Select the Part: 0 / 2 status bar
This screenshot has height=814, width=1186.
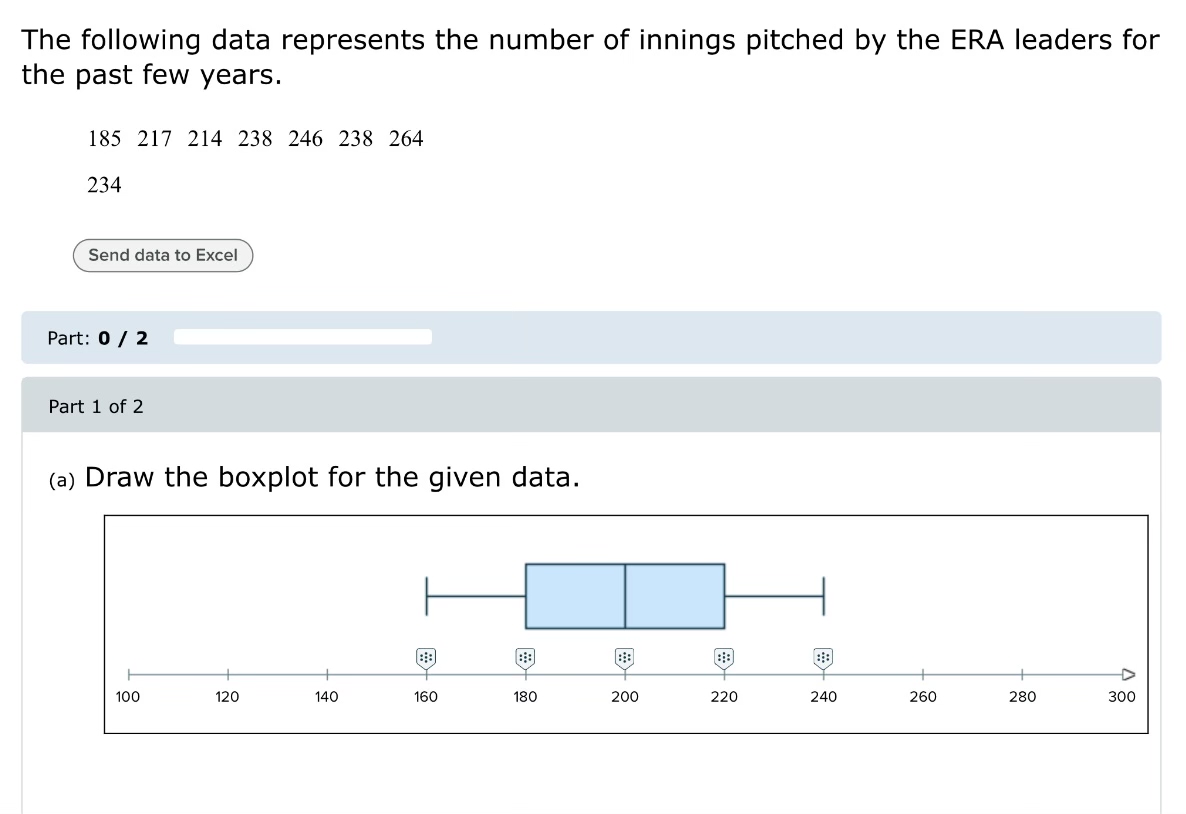click(x=97, y=338)
